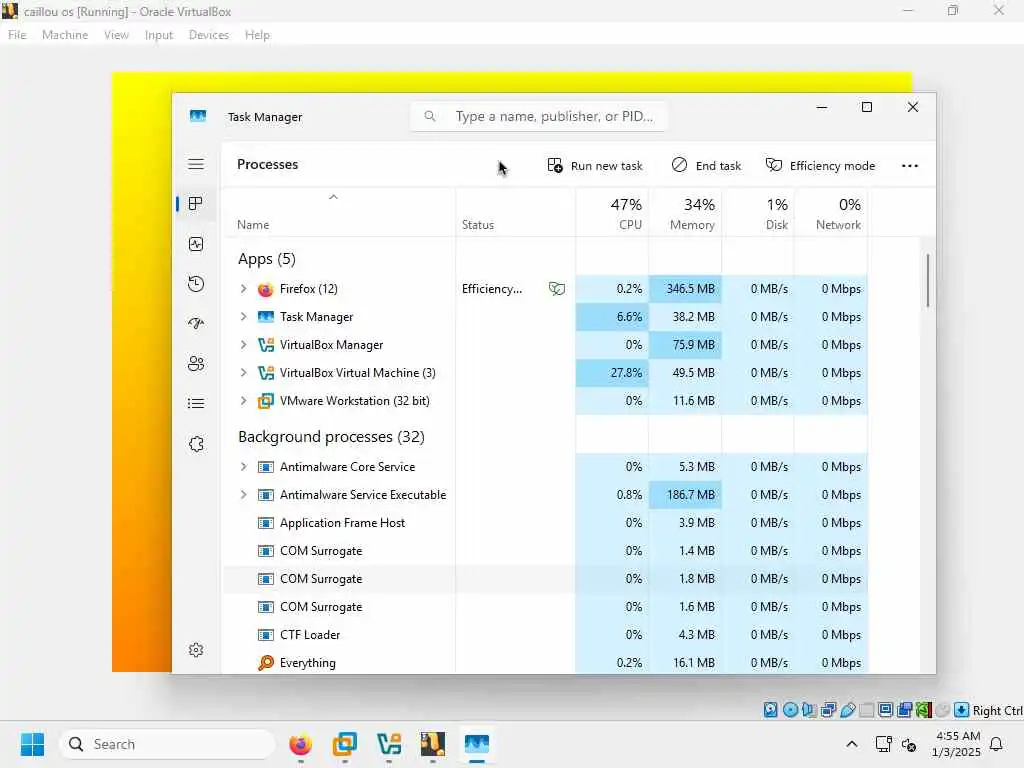Image resolution: width=1024 pixels, height=768 pixels.
Task: Open VirtualBox Manager from the taskbar
Action: pos(389,744)
